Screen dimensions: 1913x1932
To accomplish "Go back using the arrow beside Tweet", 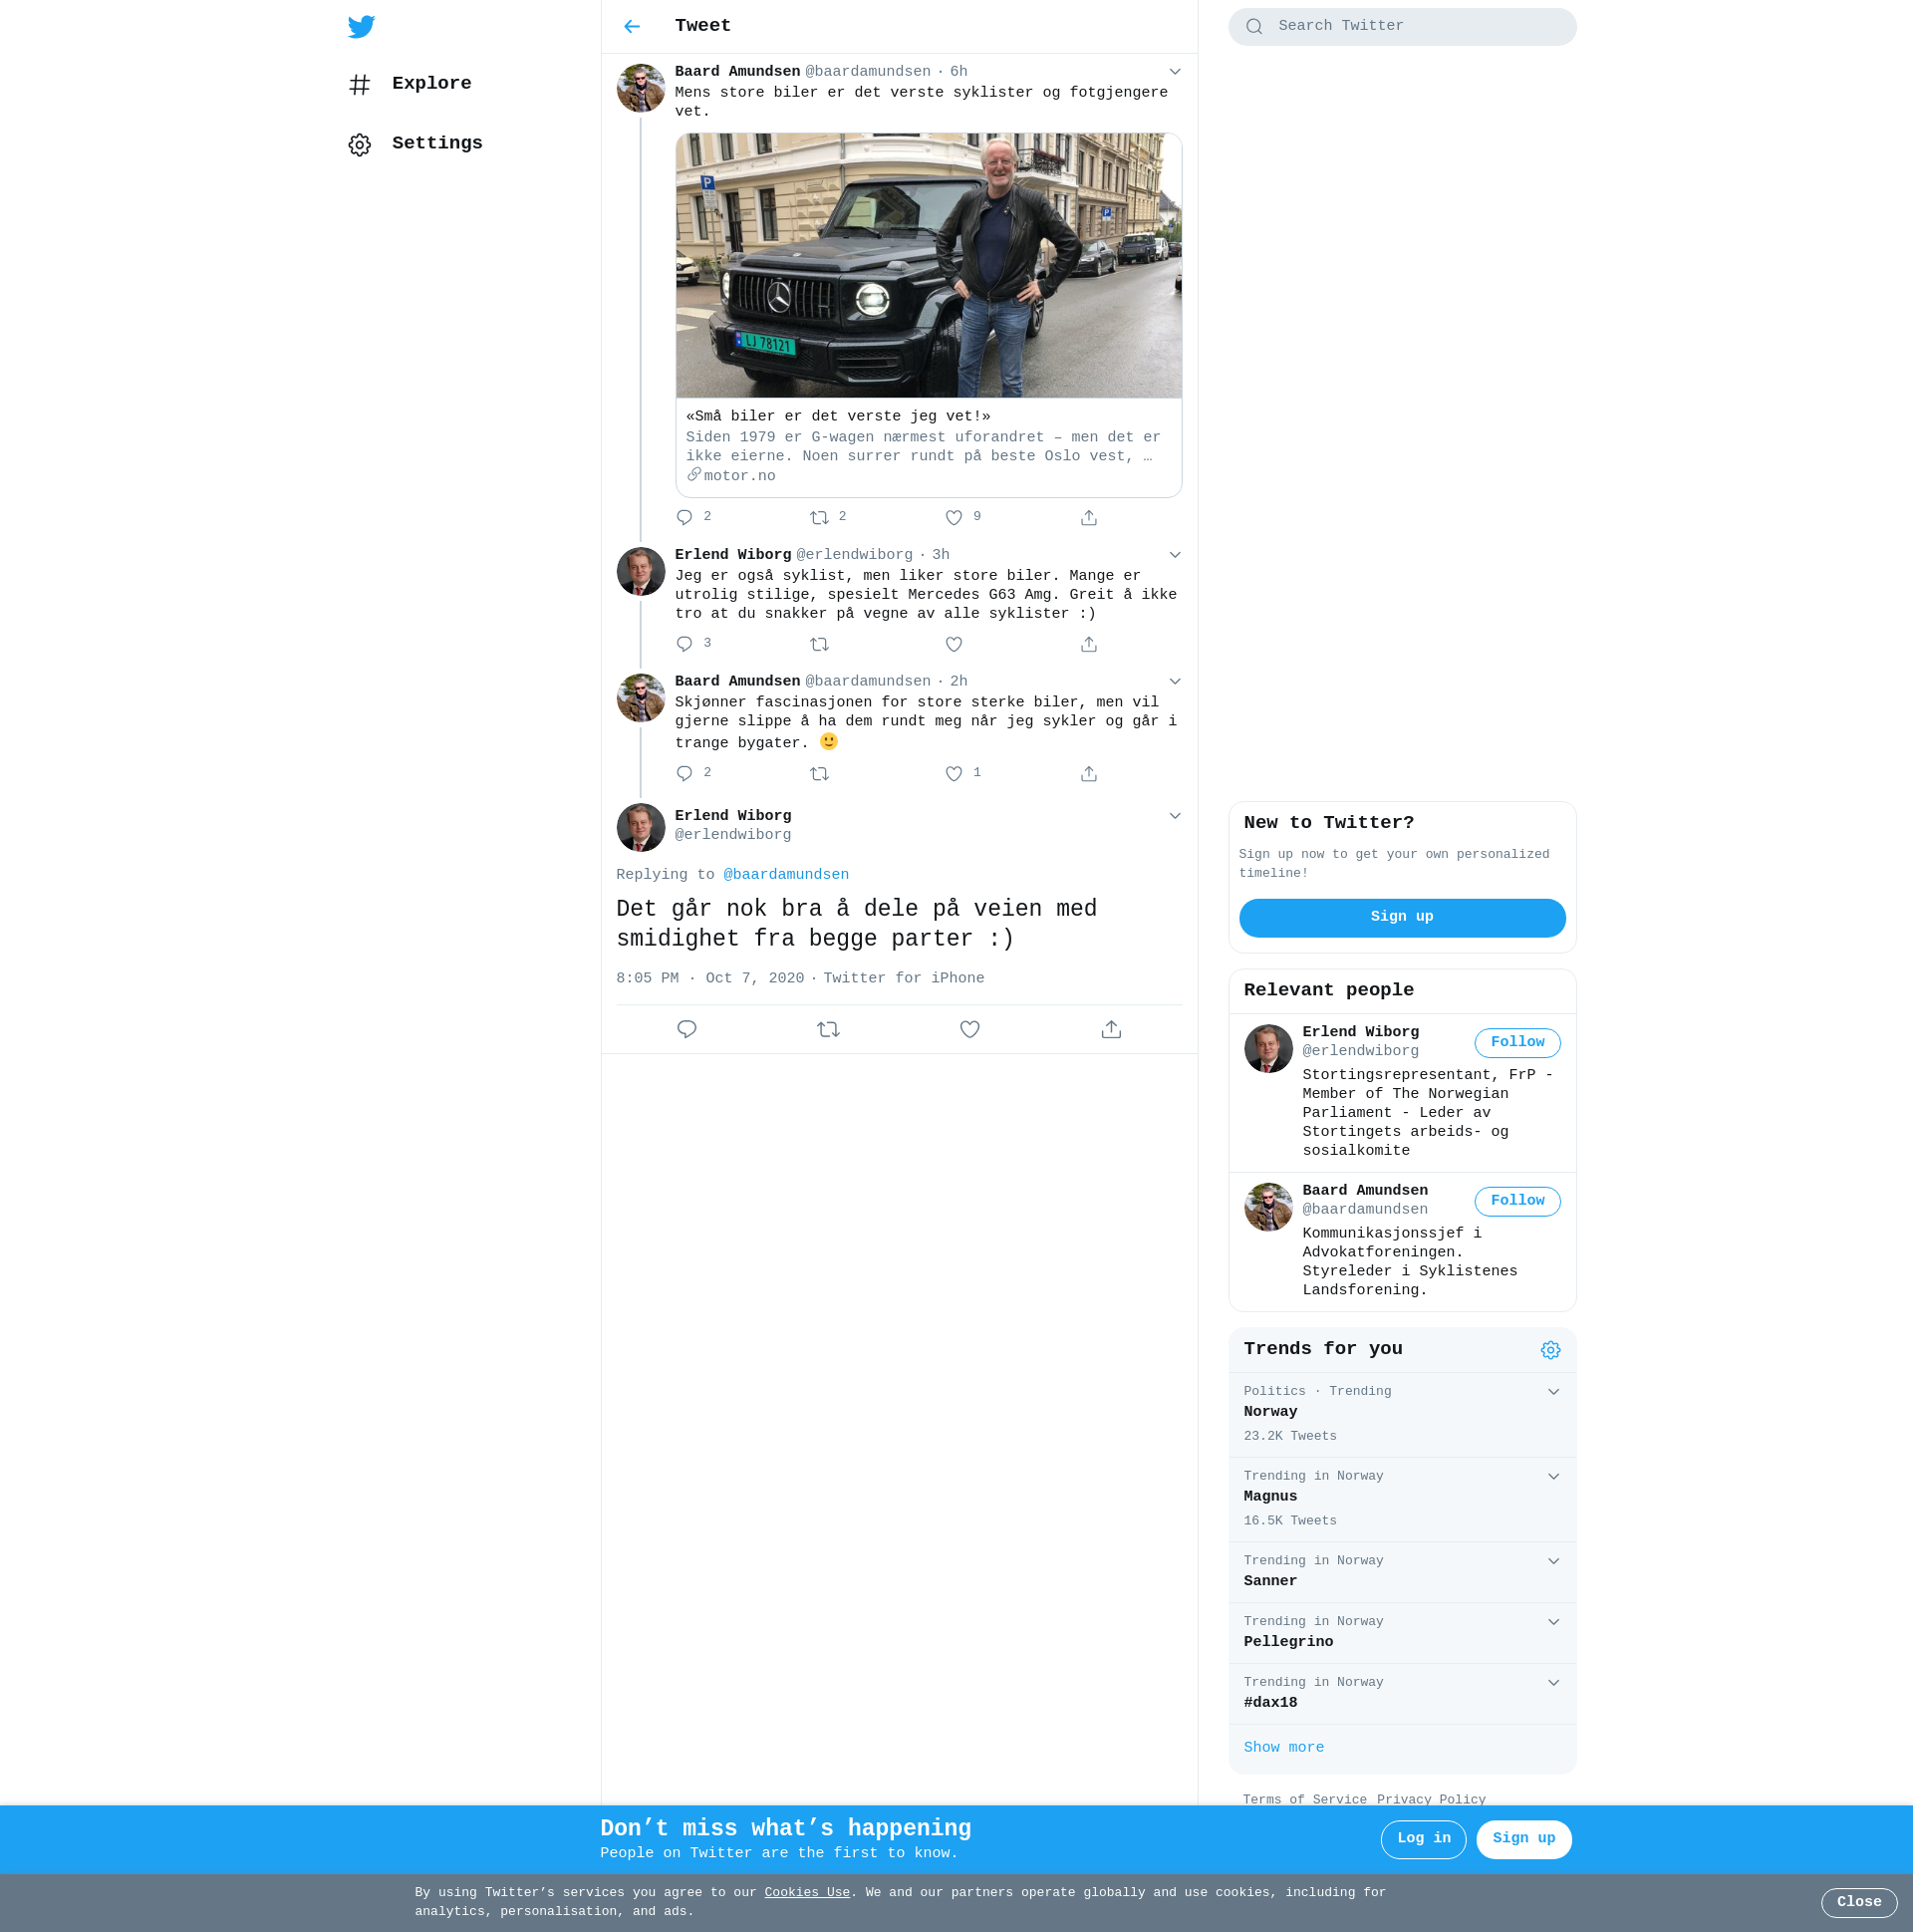I will tap(631, 26).
